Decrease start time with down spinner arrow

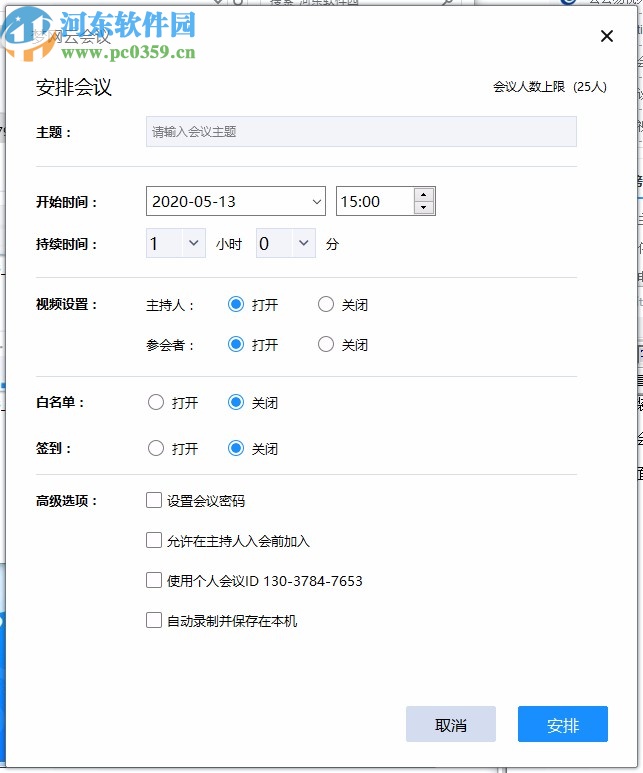pyautogui.click(x=424, y=208)
